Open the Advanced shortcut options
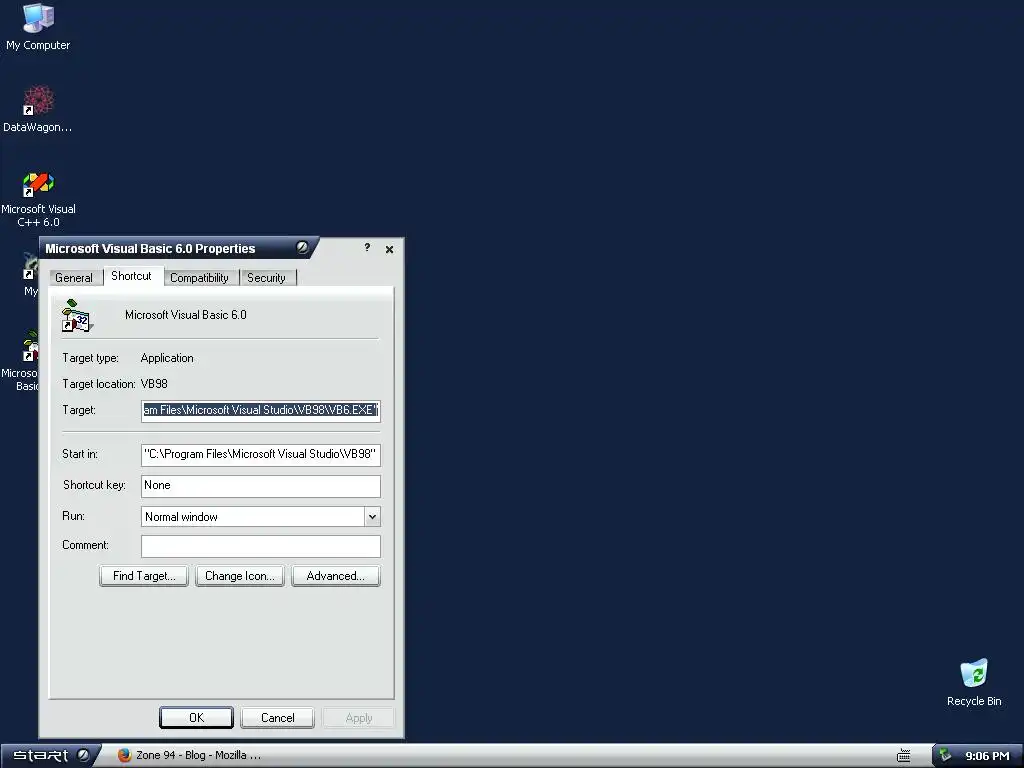The width and height of the screenshot is (1024, 768). pos(336,576)
